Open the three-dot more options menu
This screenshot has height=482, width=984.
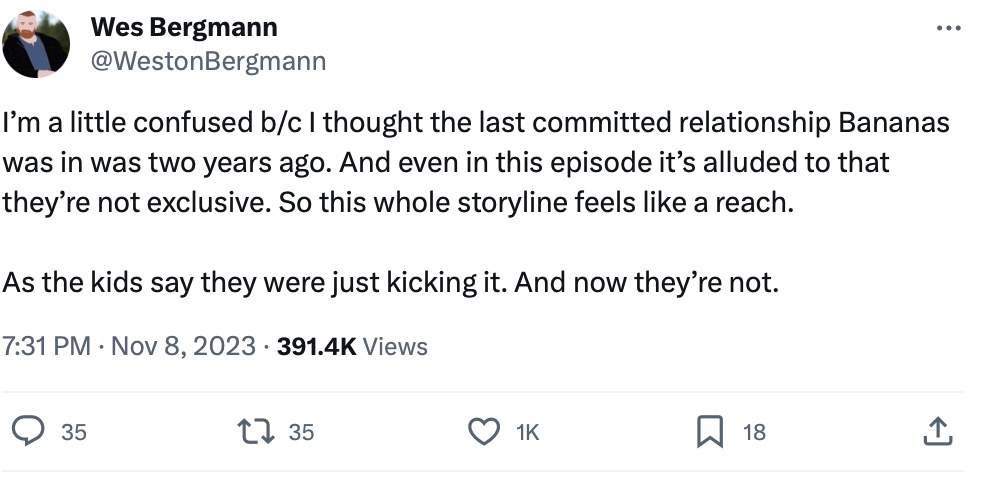tap(946, 28)
